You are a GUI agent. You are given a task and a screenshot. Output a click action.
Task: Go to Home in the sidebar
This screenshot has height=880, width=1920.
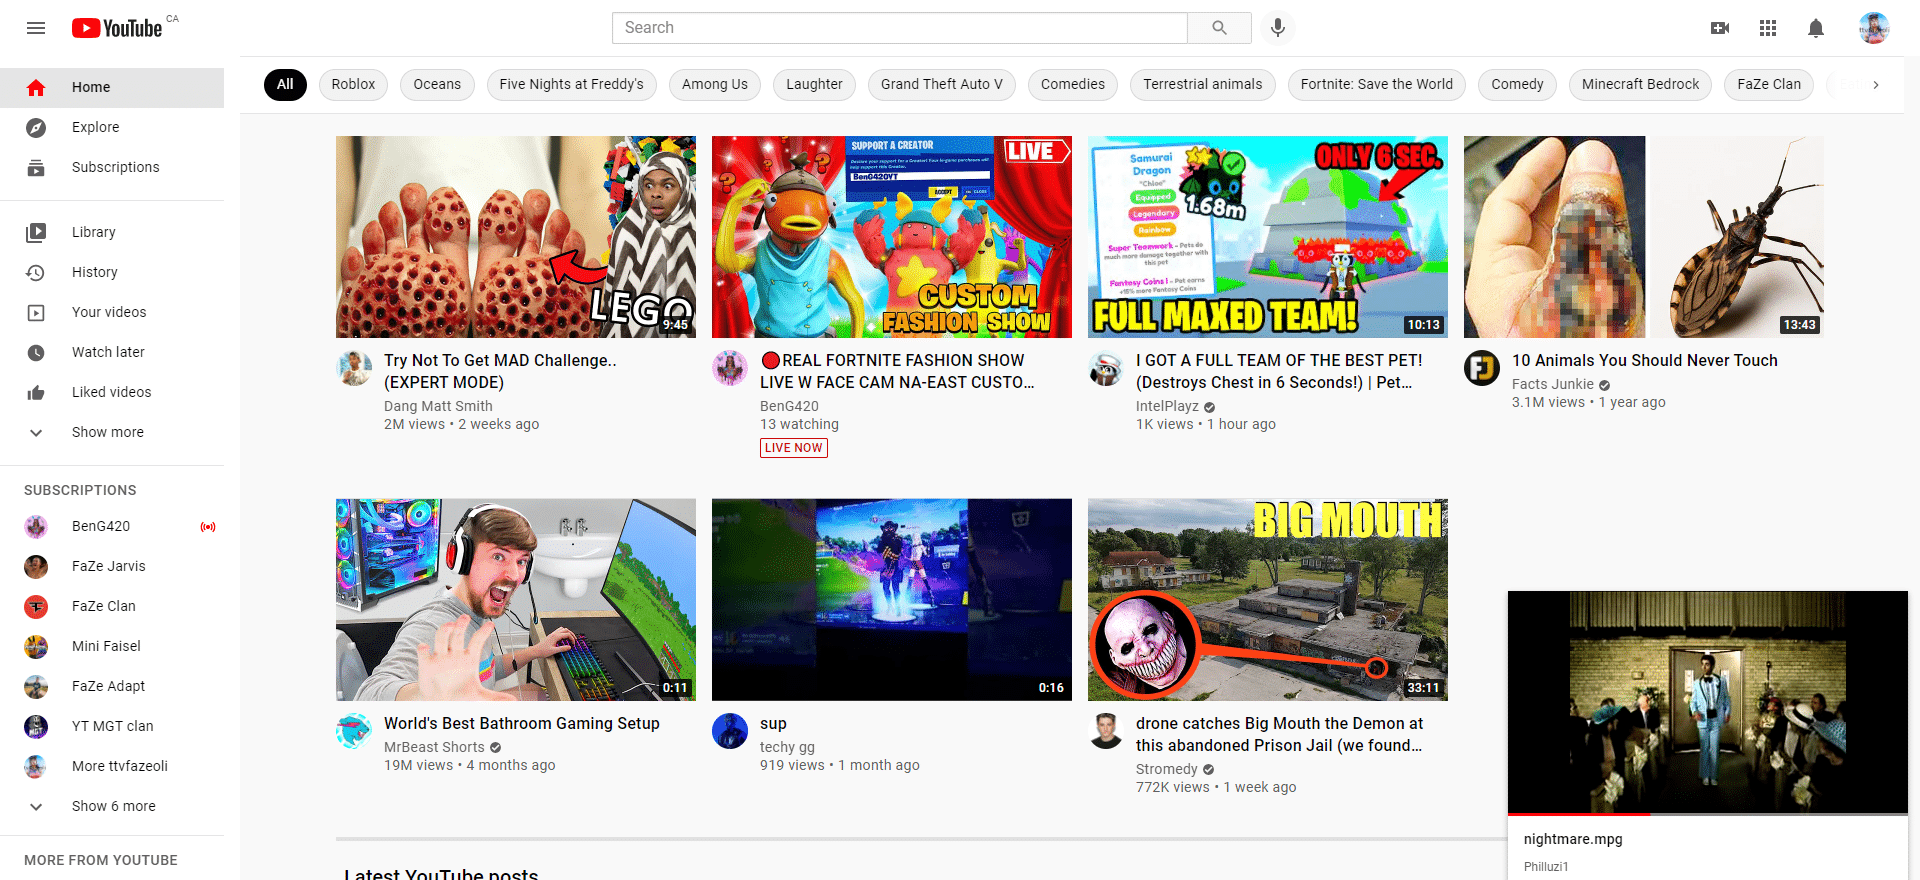click(x=112, y=87)
